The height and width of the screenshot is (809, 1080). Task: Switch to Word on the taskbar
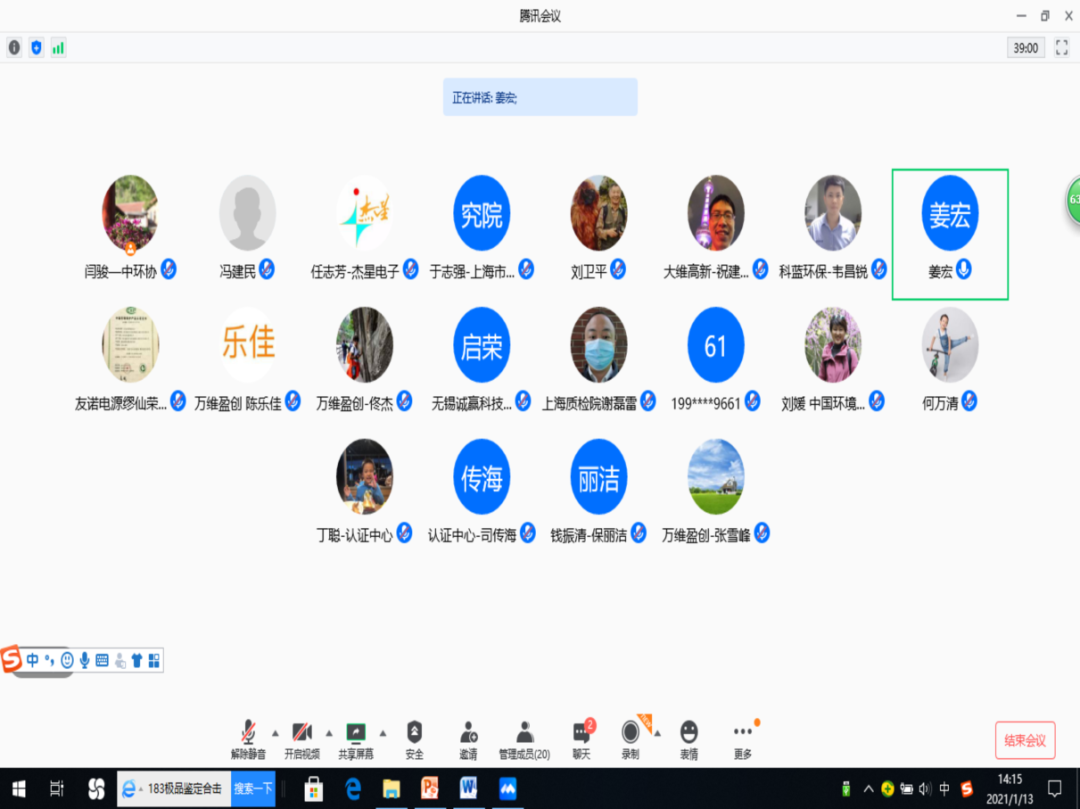point(468,788)
